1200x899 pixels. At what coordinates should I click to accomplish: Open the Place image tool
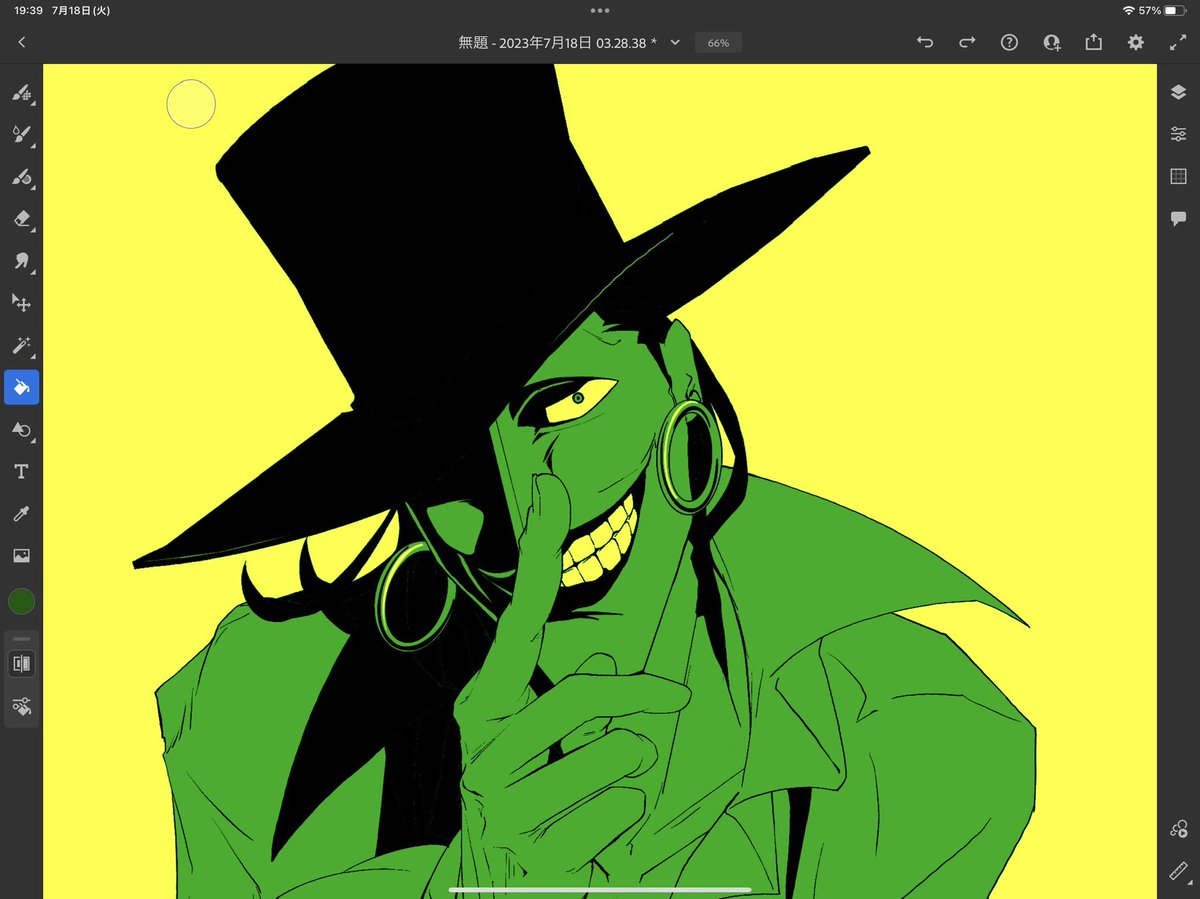click(21, 555)
